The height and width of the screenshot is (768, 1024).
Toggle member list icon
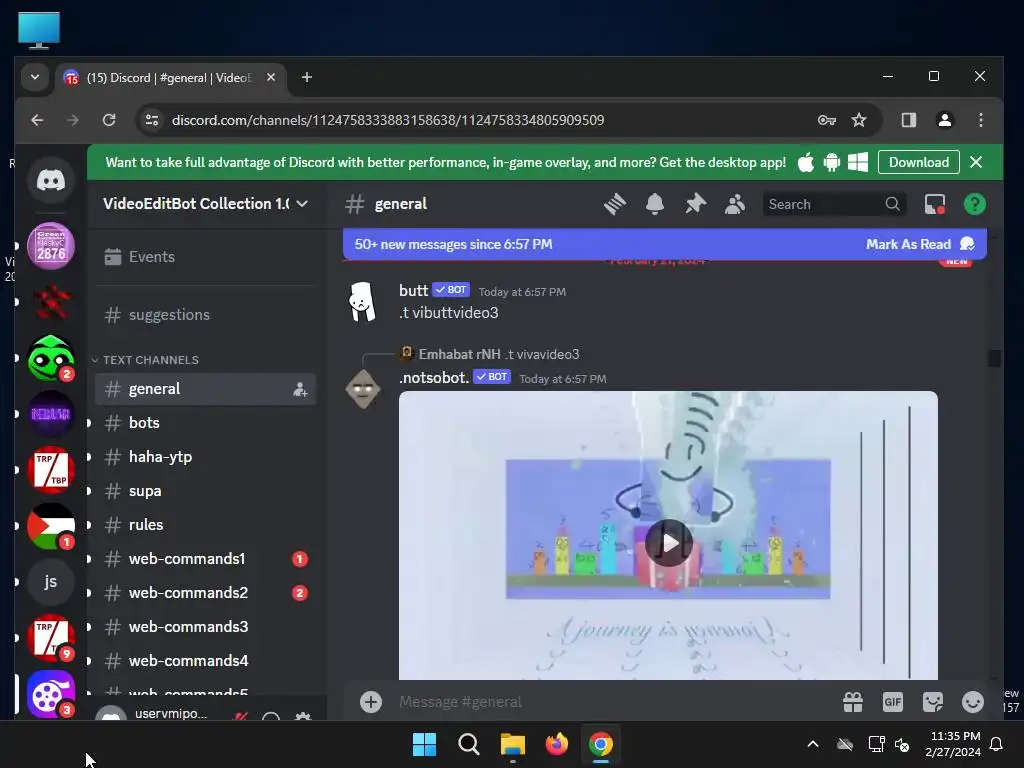[x=735, y=204]
